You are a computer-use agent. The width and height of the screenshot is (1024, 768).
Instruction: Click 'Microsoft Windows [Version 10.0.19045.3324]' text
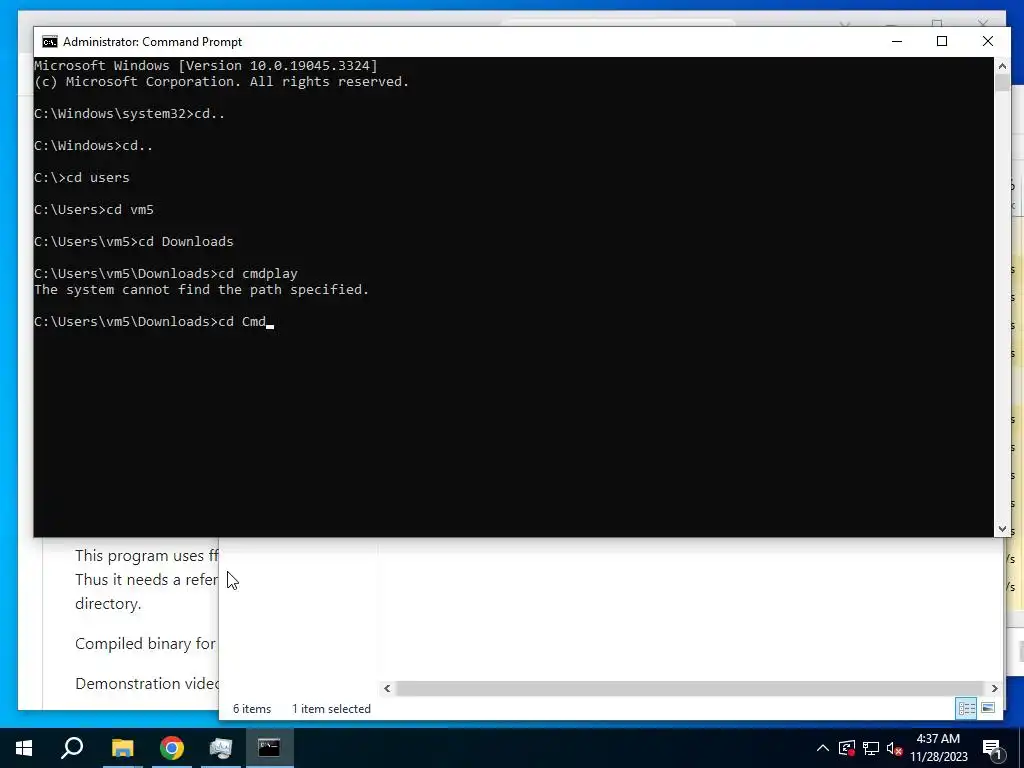[206, 65]
